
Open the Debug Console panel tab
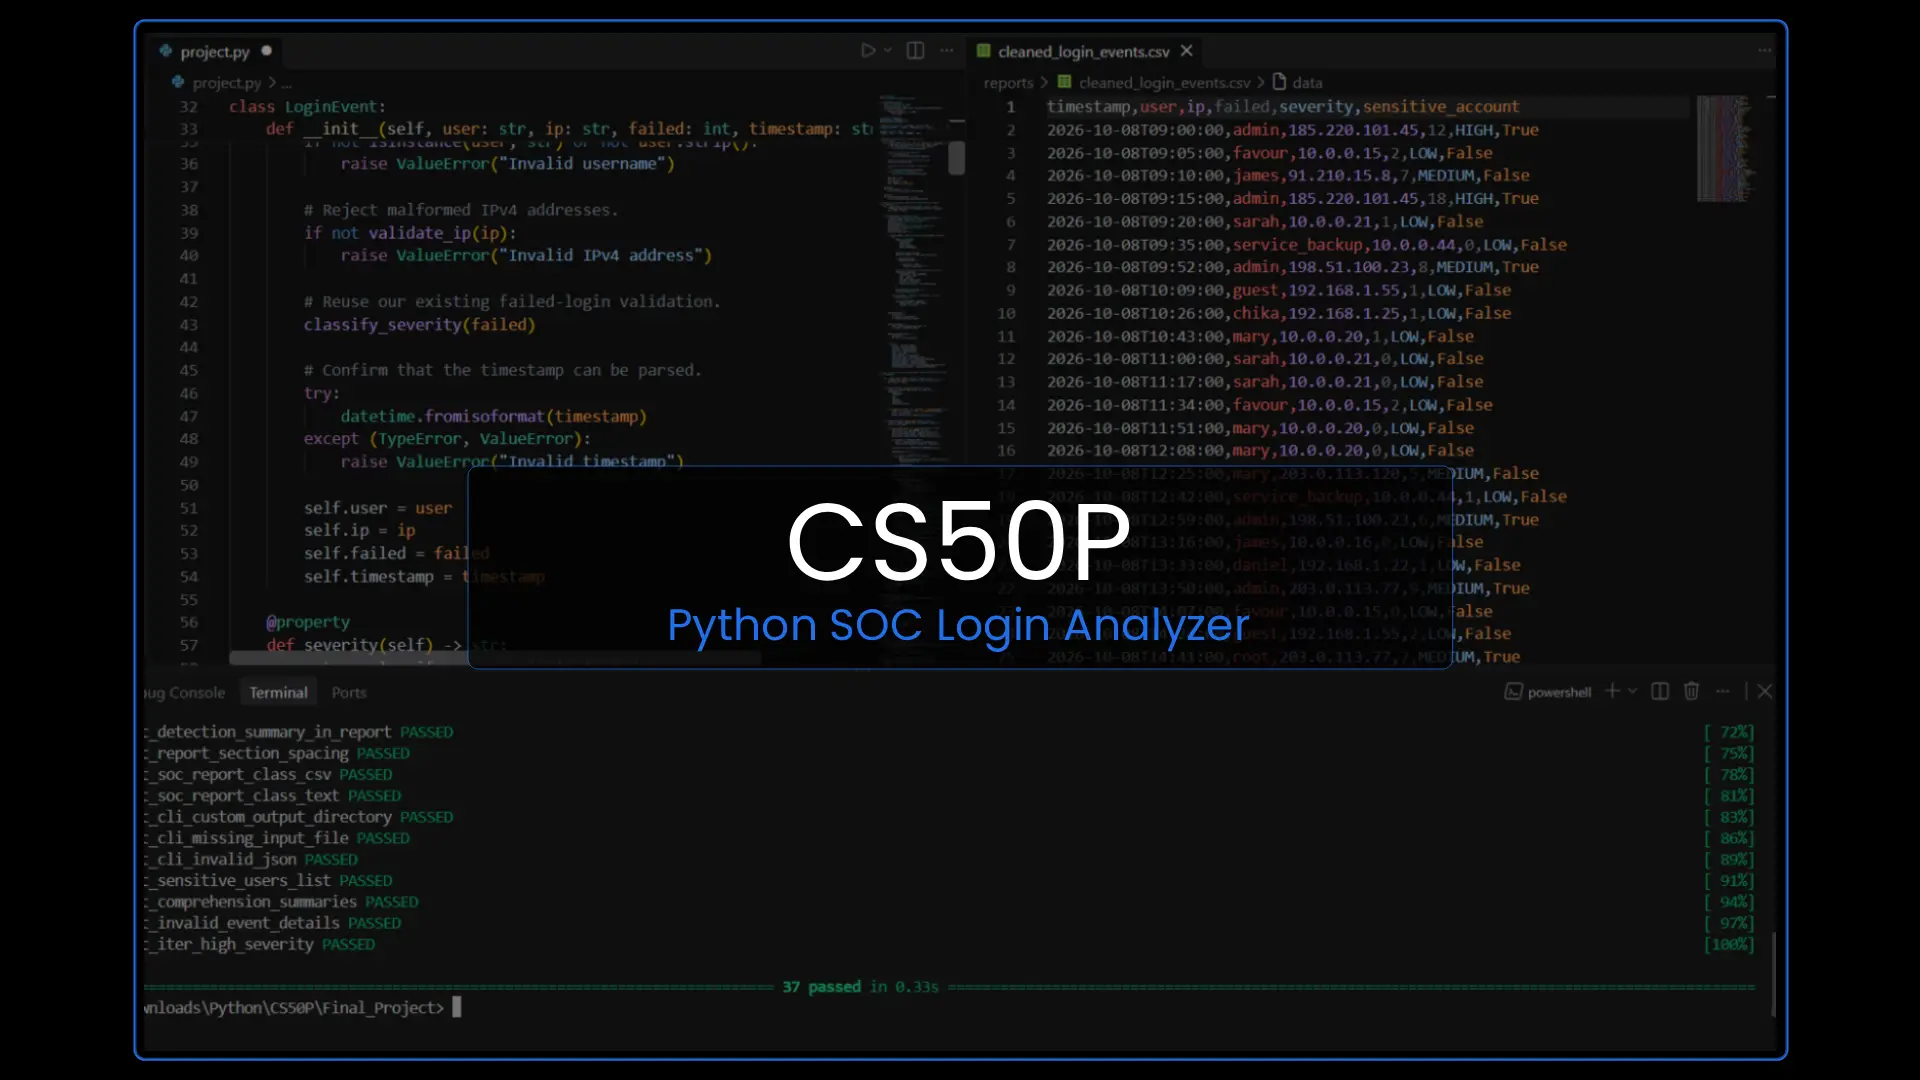click(185, 692)
